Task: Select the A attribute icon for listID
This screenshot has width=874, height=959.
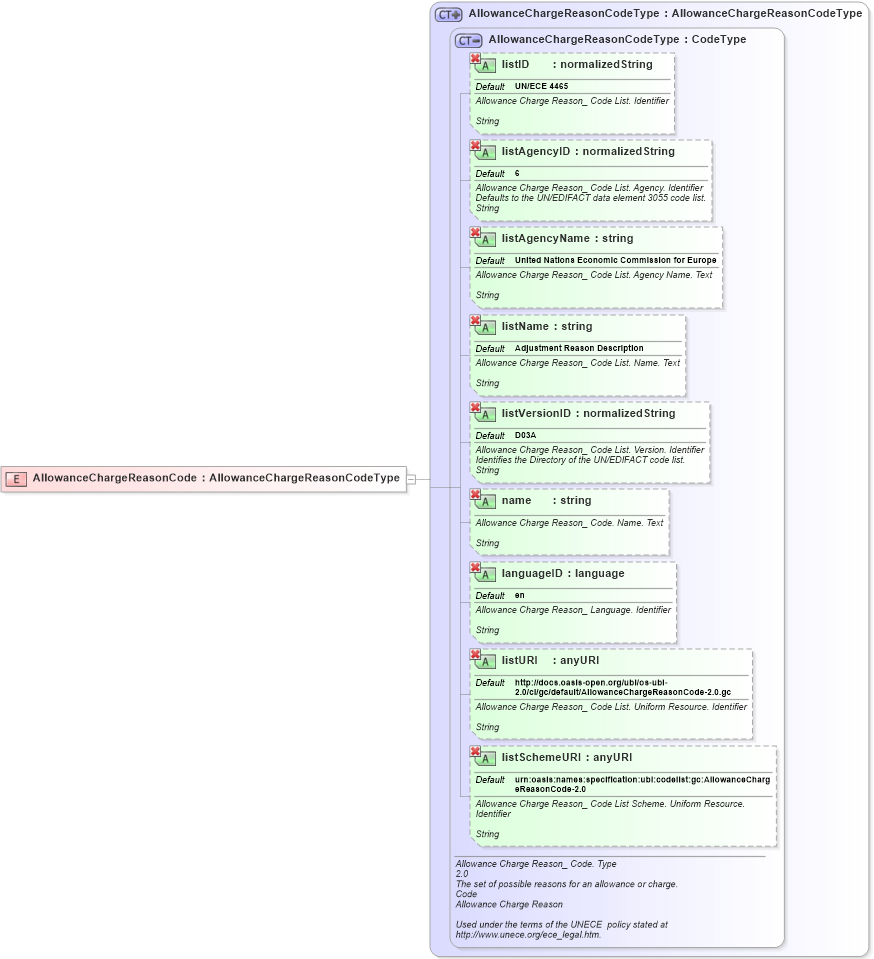Action: point(486,64)
